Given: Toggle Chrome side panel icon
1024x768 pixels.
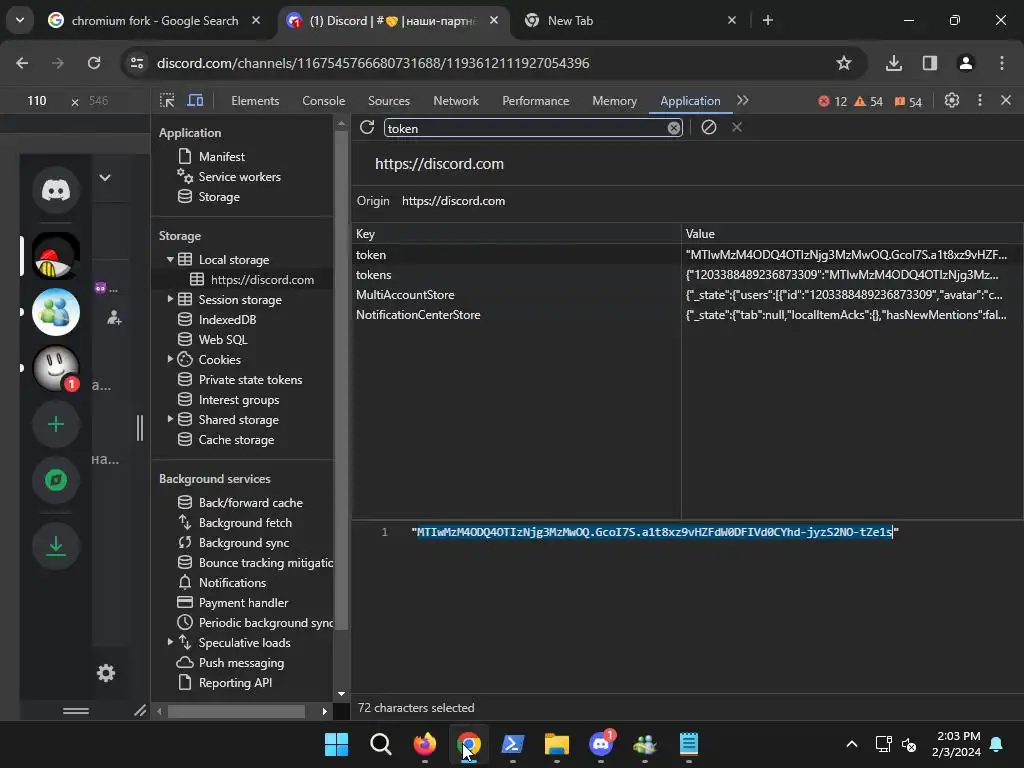Looking at the screenshot, I should tap(929, 63).
